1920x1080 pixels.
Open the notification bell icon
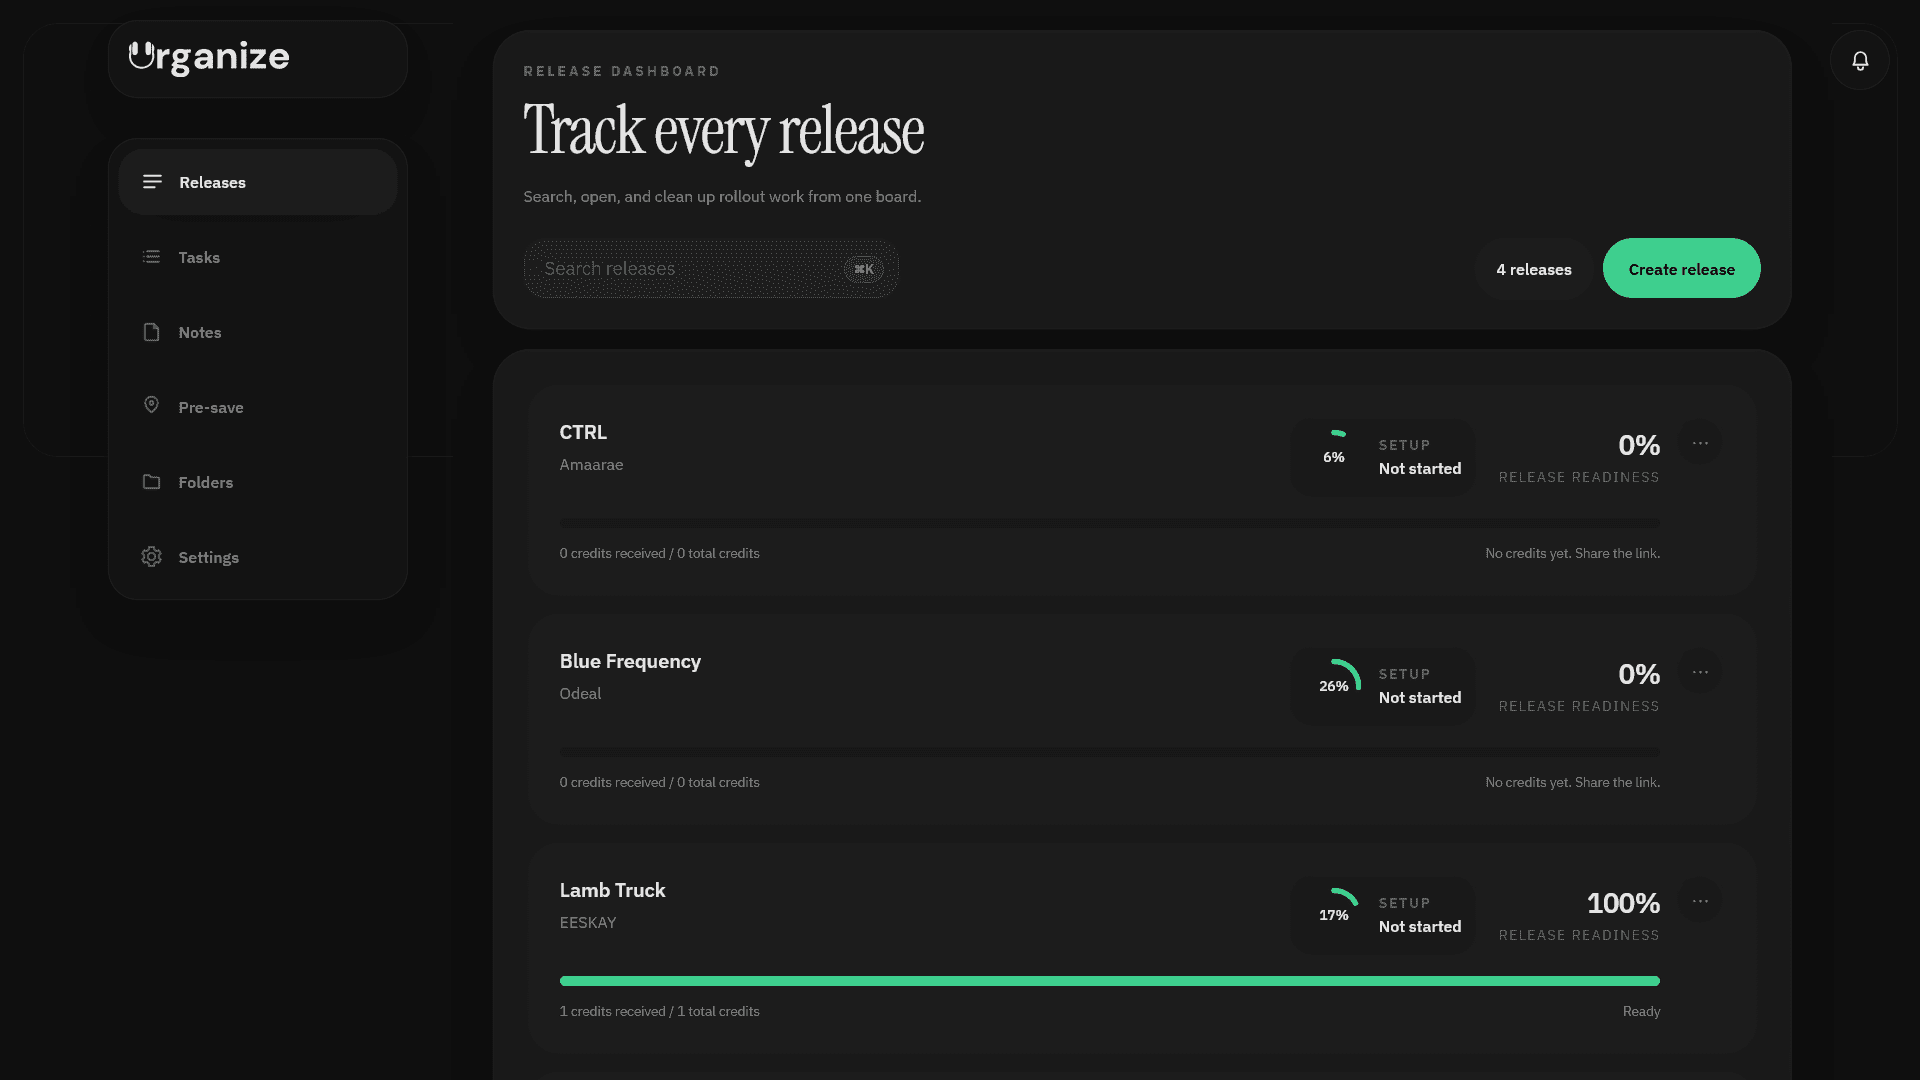point(1859,60)
